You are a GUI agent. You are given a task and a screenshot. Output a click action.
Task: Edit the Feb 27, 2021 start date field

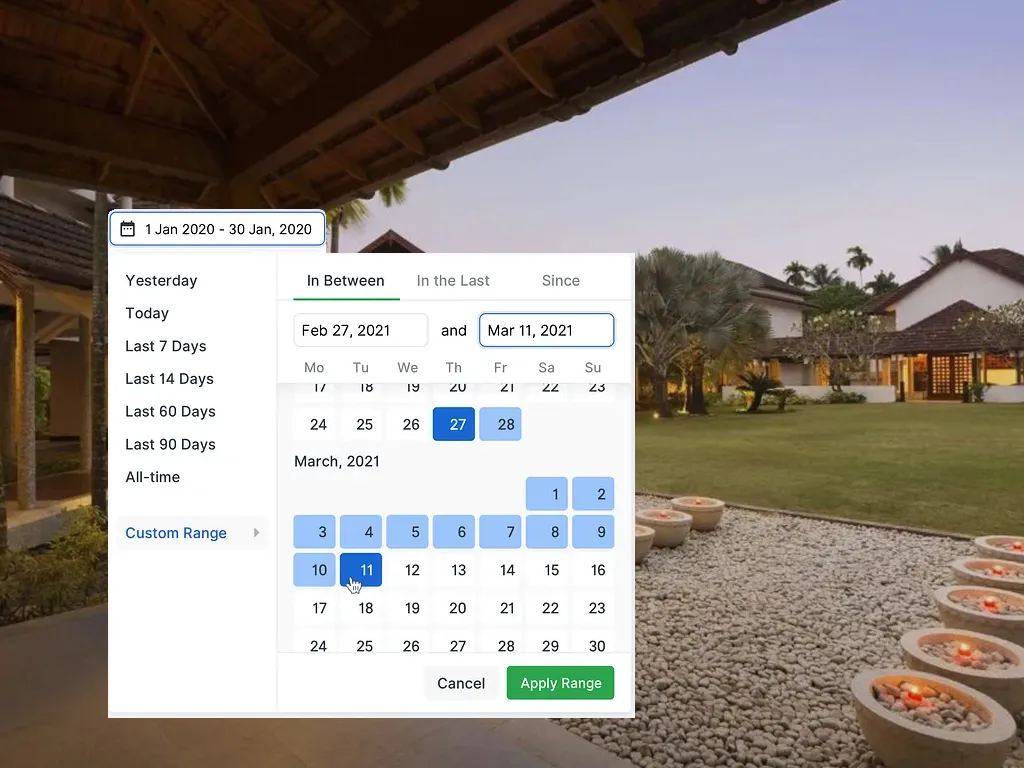tap(360, 330)
